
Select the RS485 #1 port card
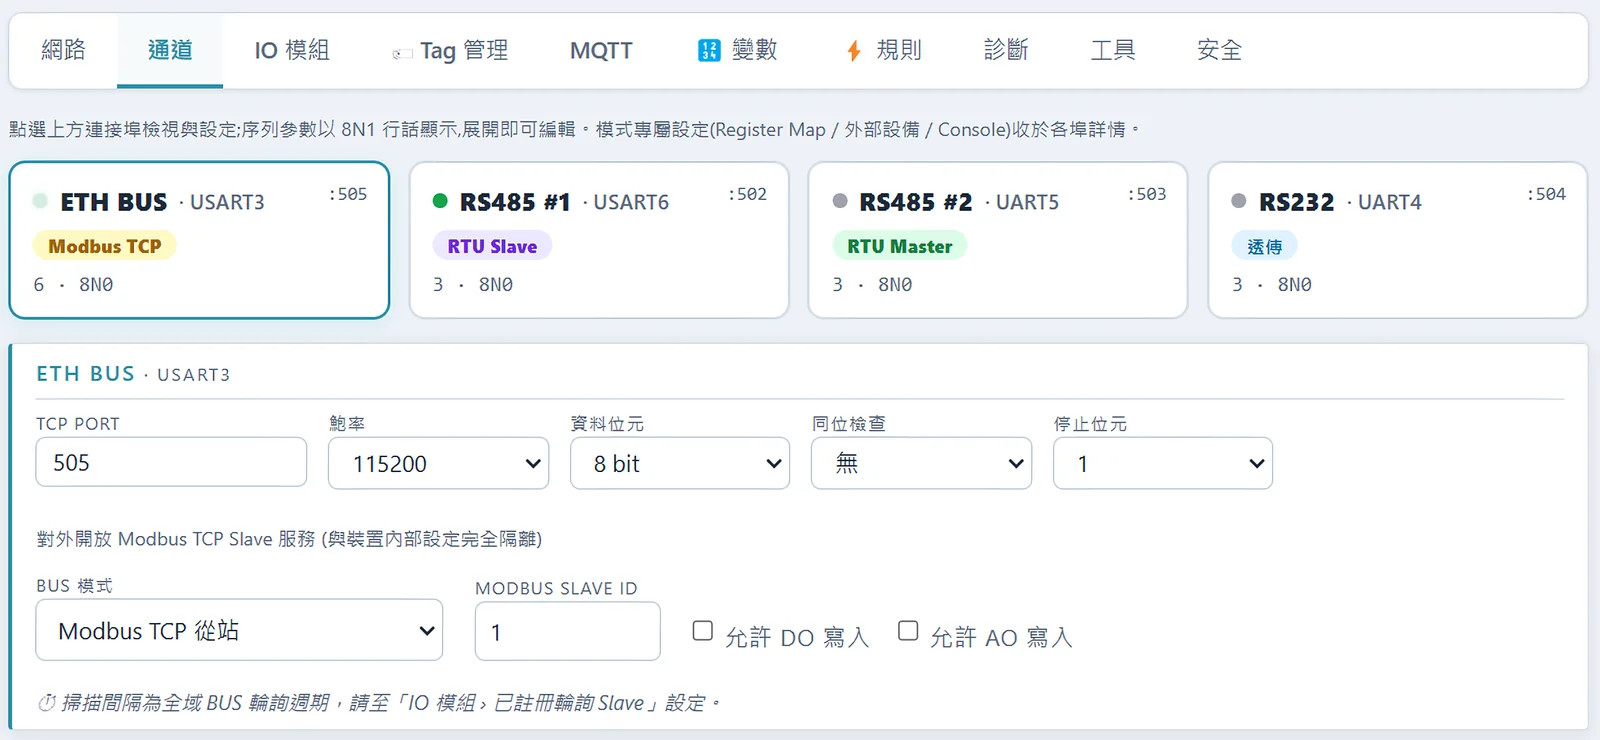(599, 240)
